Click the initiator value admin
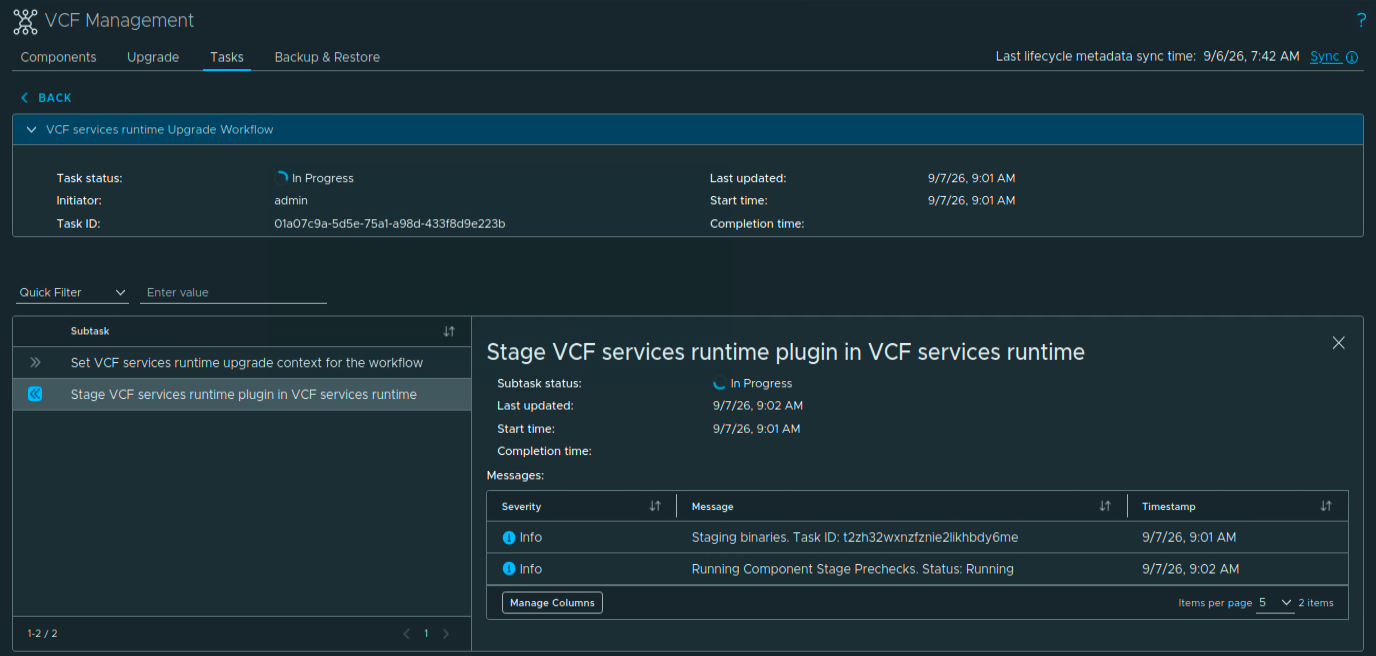 (291, 201)
